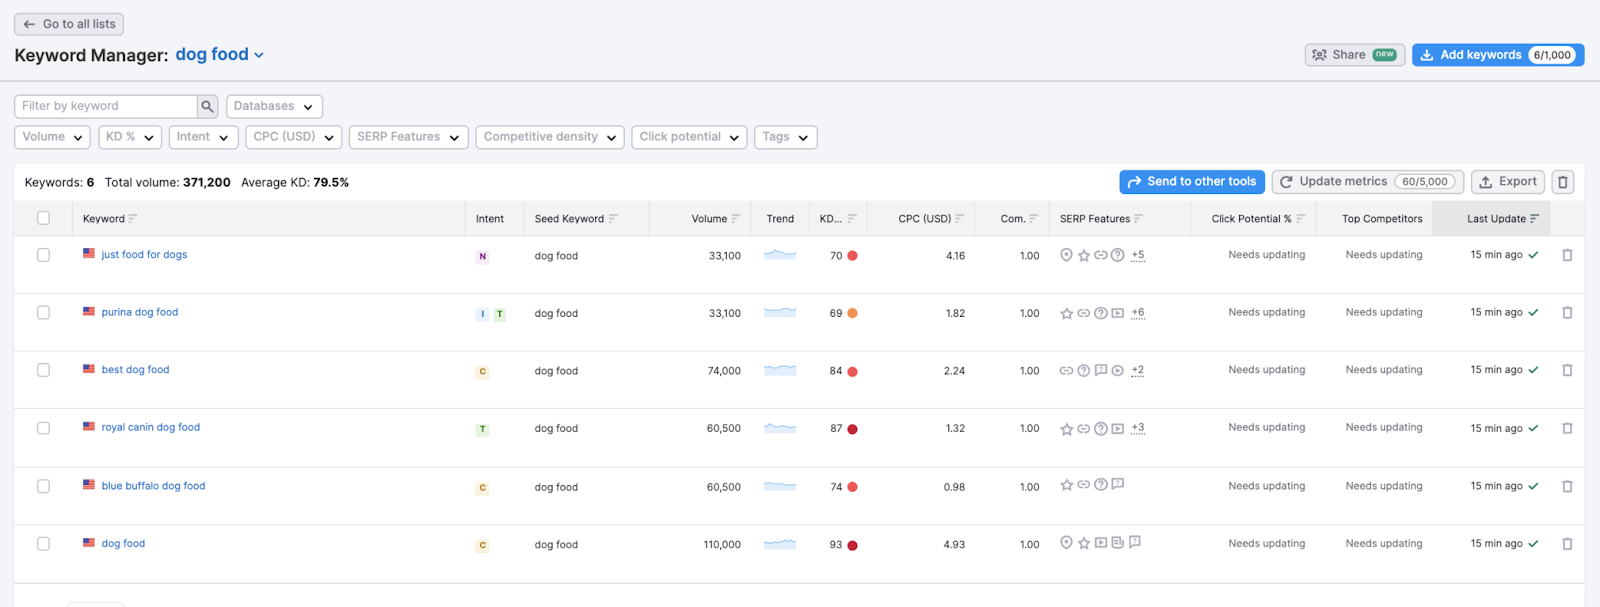Open the 'just food for dogs' keyword link
This screenshot has height=607, width=1600.
point(144,255)
